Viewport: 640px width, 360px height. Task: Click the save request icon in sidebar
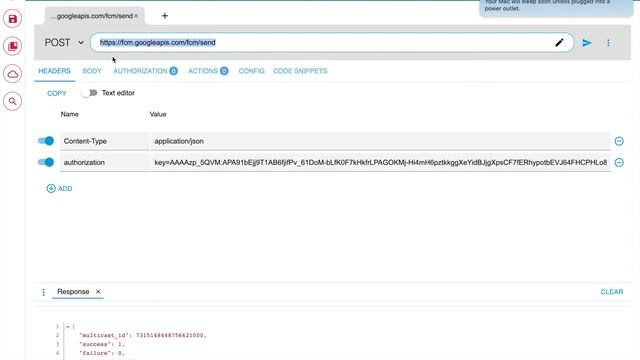(x=13, y=19)
